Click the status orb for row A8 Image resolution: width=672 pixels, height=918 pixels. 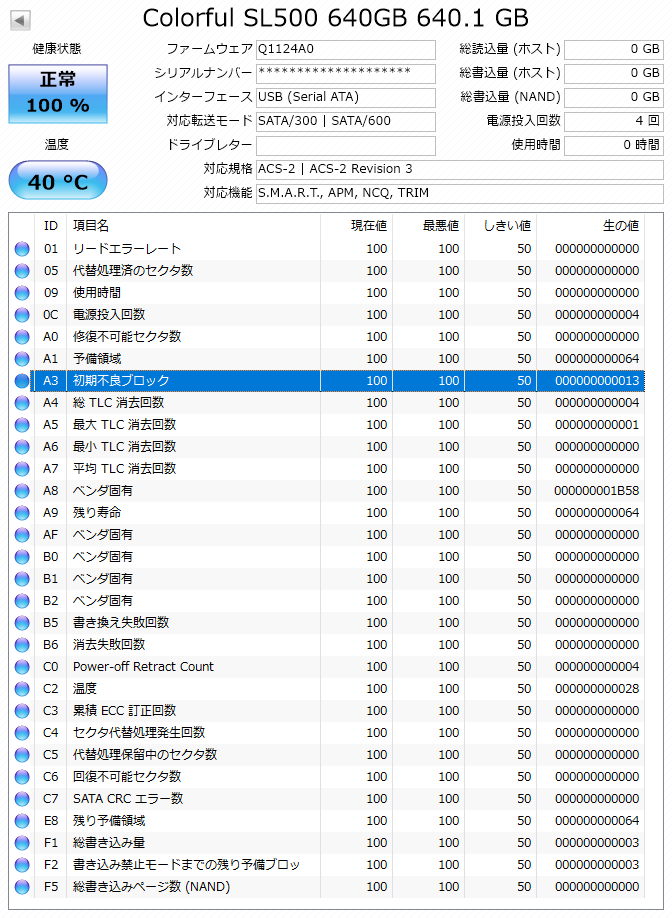tap(22, 491)
